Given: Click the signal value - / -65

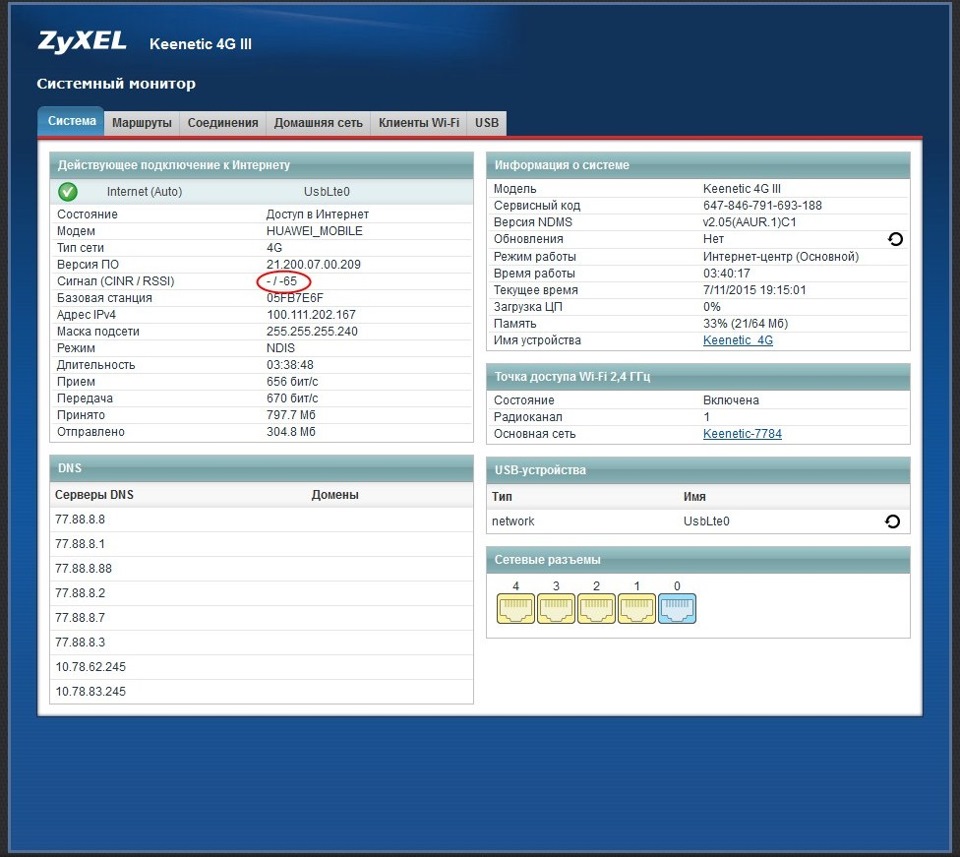Looking at the screenshot, I should coord(282,281).
